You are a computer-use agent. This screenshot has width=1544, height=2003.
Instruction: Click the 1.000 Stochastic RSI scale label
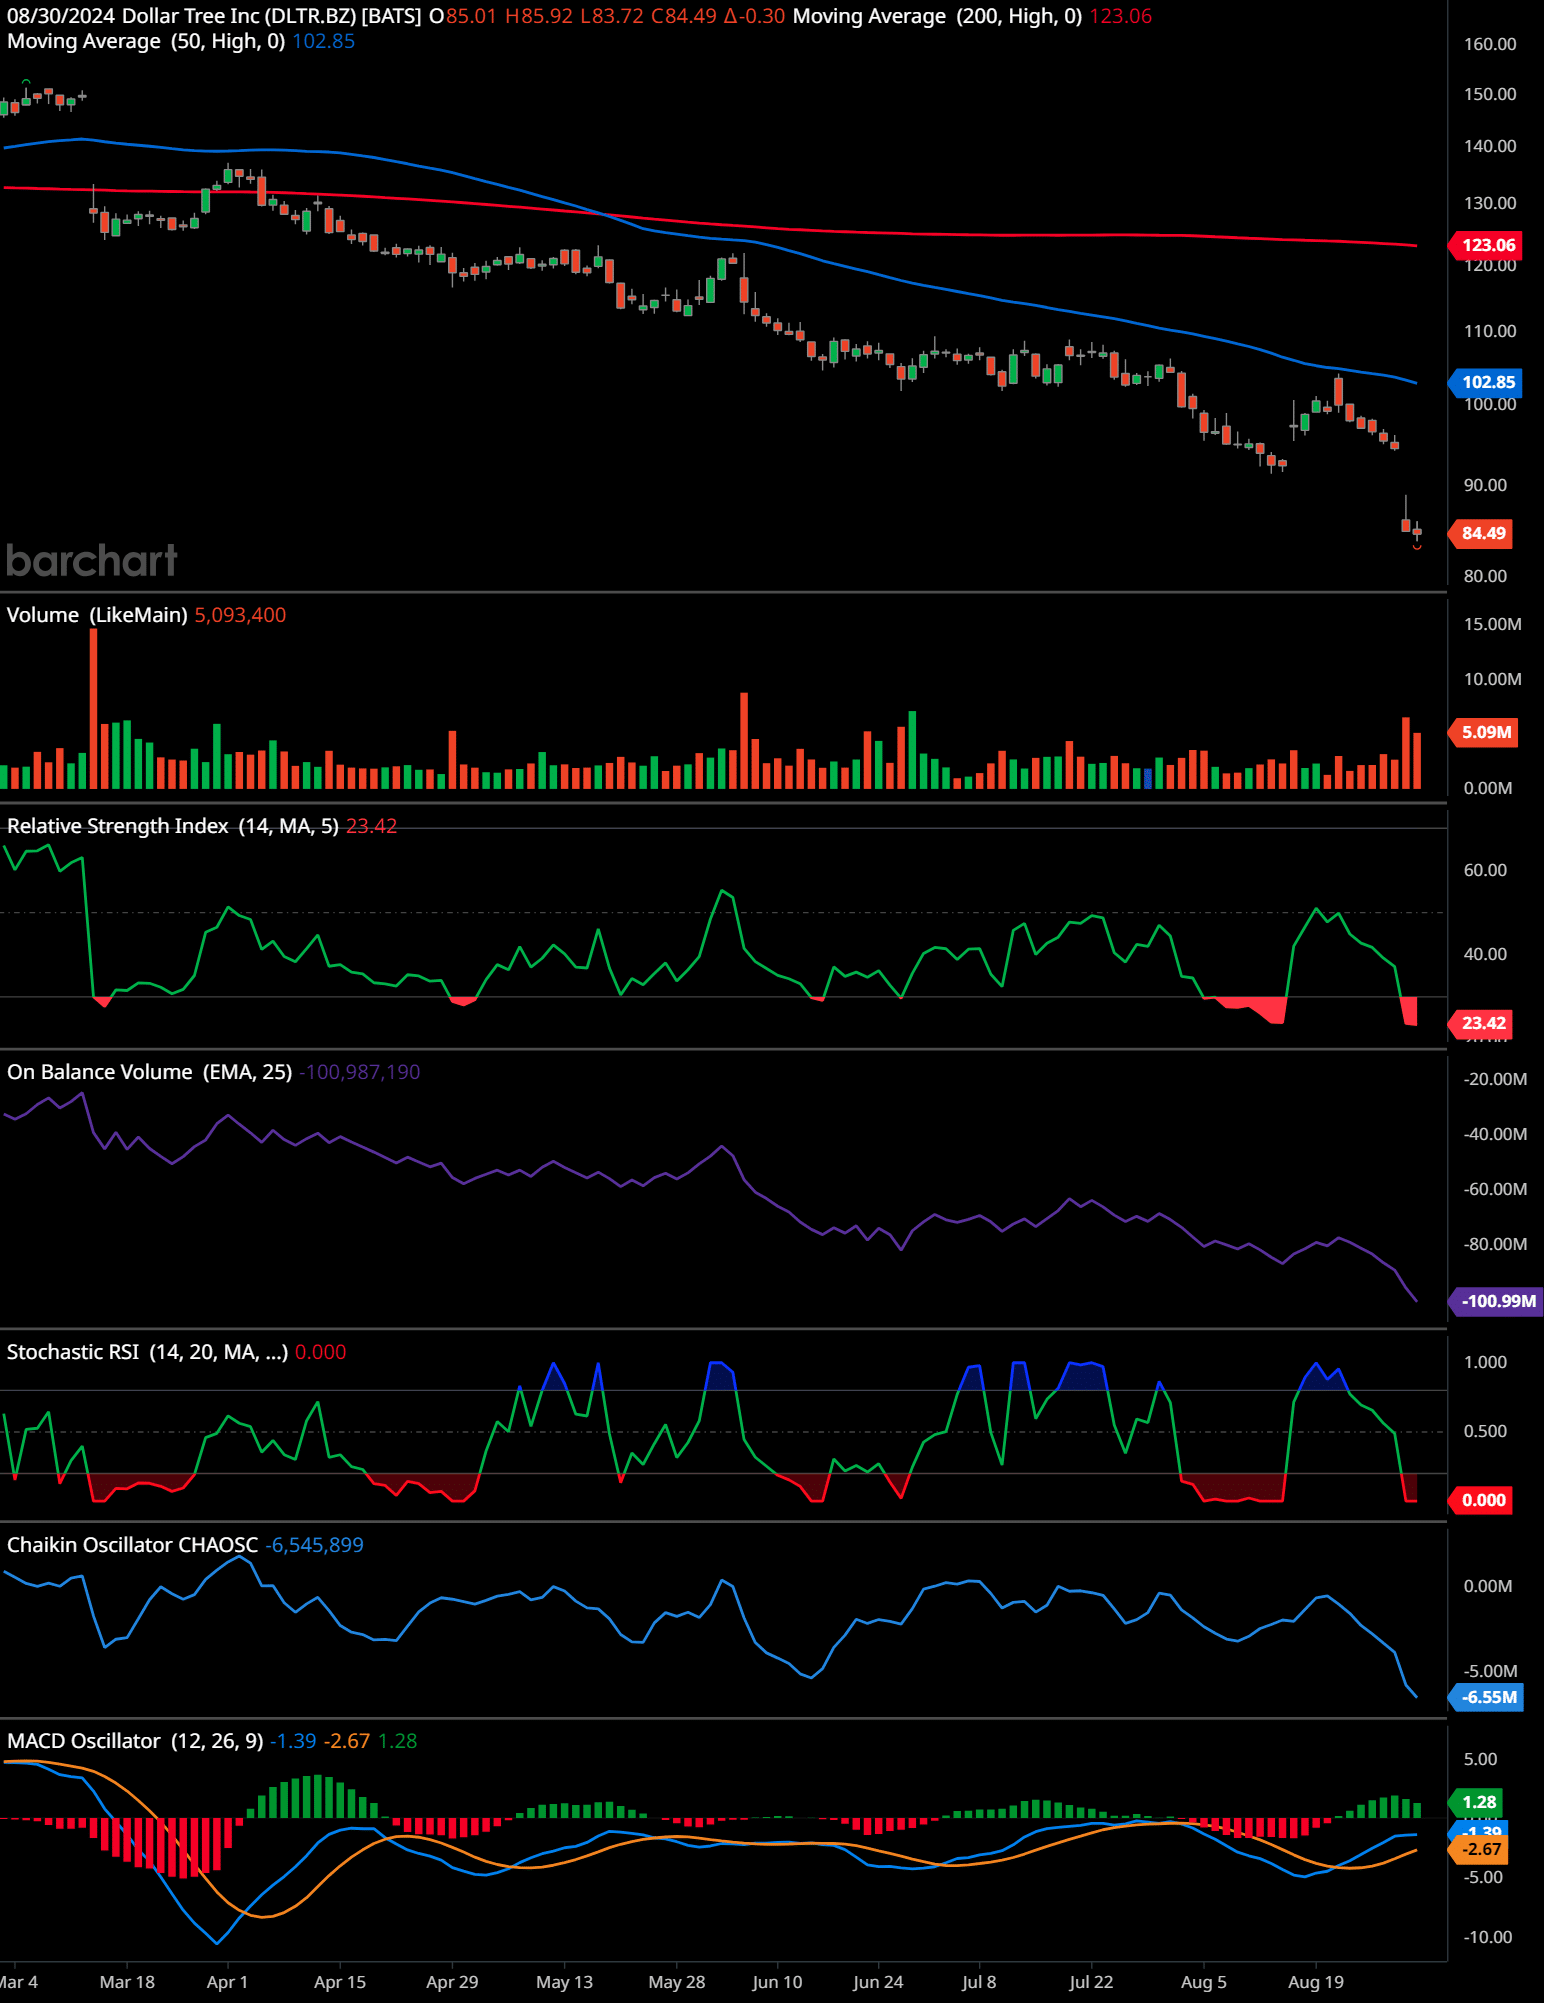coord(1485,1362)
